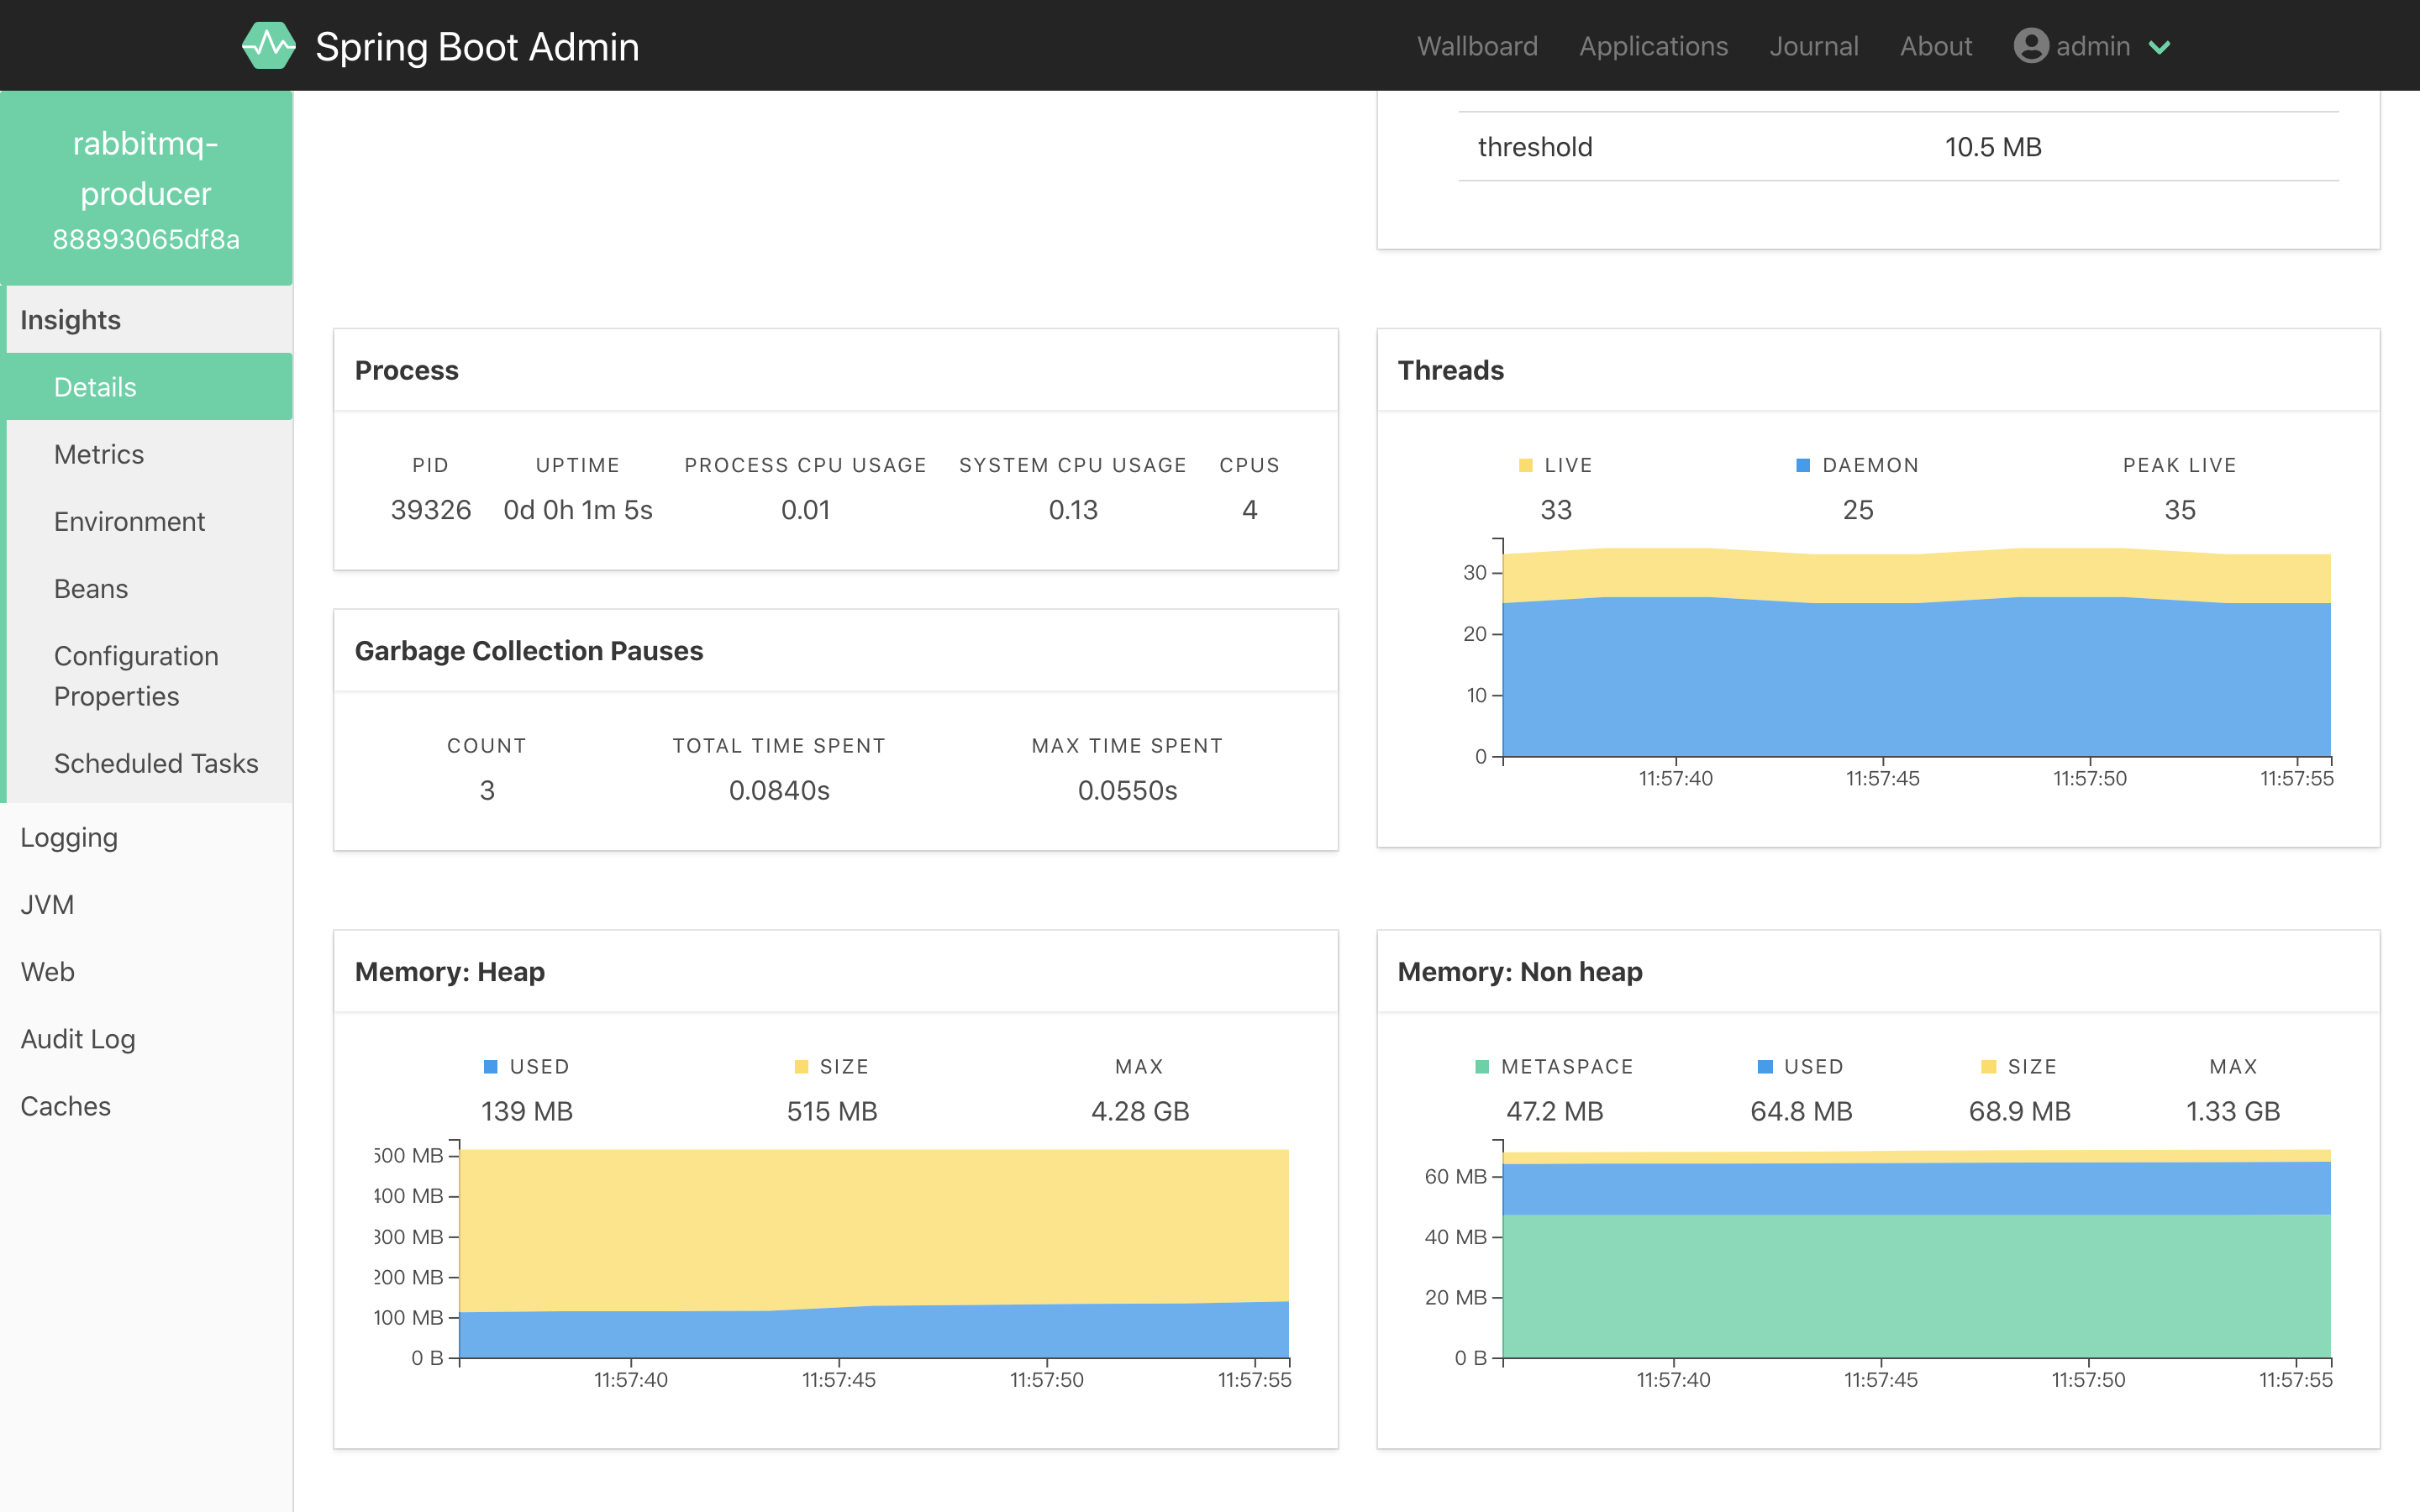Click the Beans sidebar link
The width and height of the screenshot is (2420, 1512).
click(91, 589)
